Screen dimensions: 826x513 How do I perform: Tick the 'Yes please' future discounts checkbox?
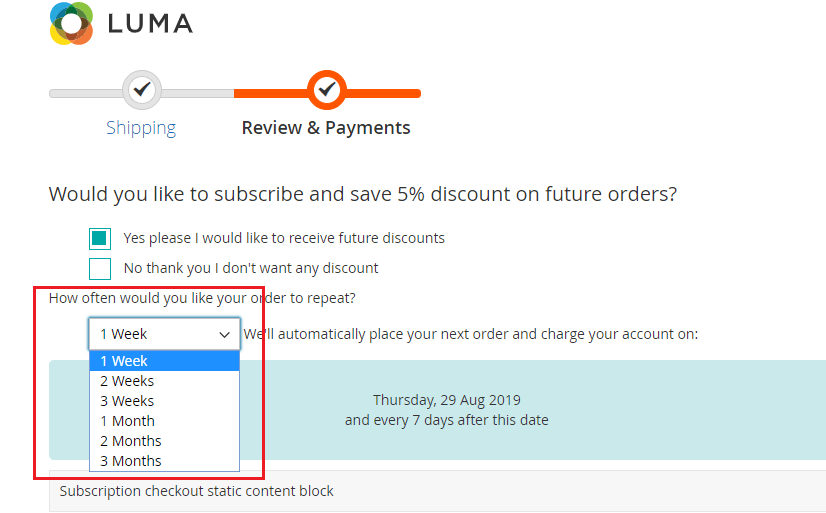[x=100, y=239]
